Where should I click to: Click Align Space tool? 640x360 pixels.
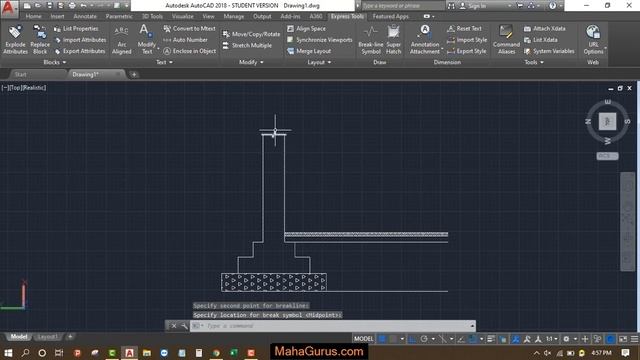pos(306,29)
